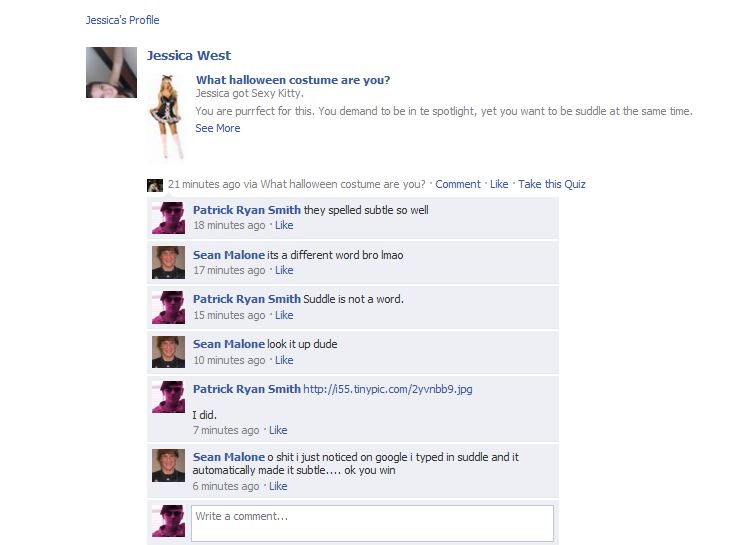This screenshot has width=737, height=545.
Task: Click Patrick Ryan Smith's avatar on first comment
Action: click(168, 218)
